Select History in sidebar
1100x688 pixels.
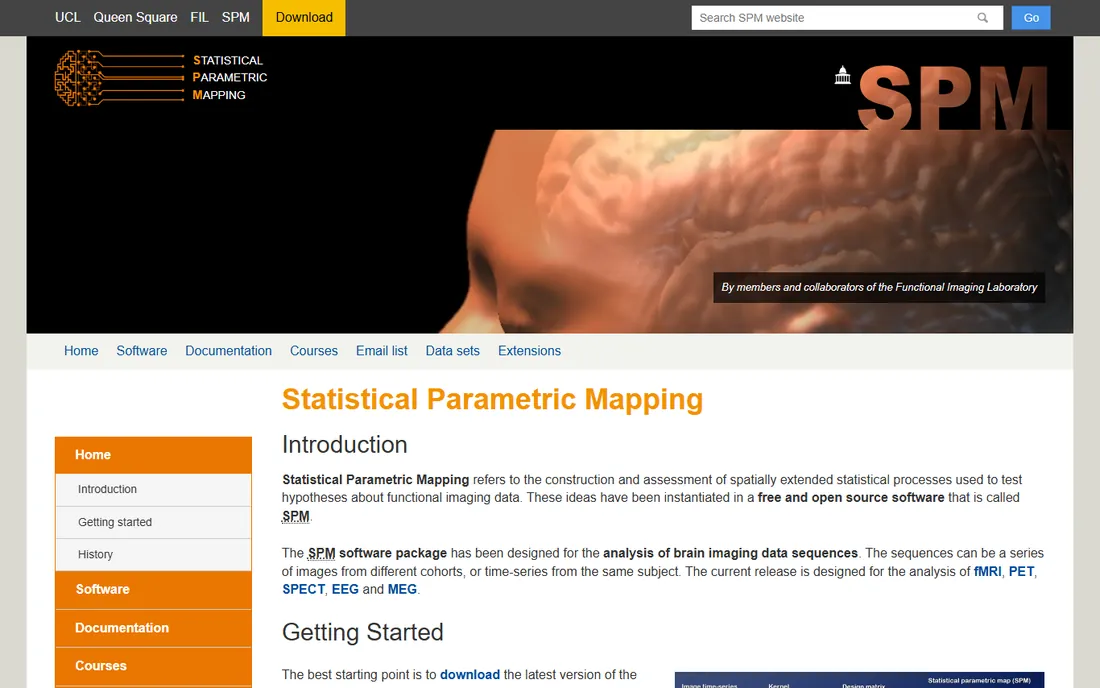153,555
